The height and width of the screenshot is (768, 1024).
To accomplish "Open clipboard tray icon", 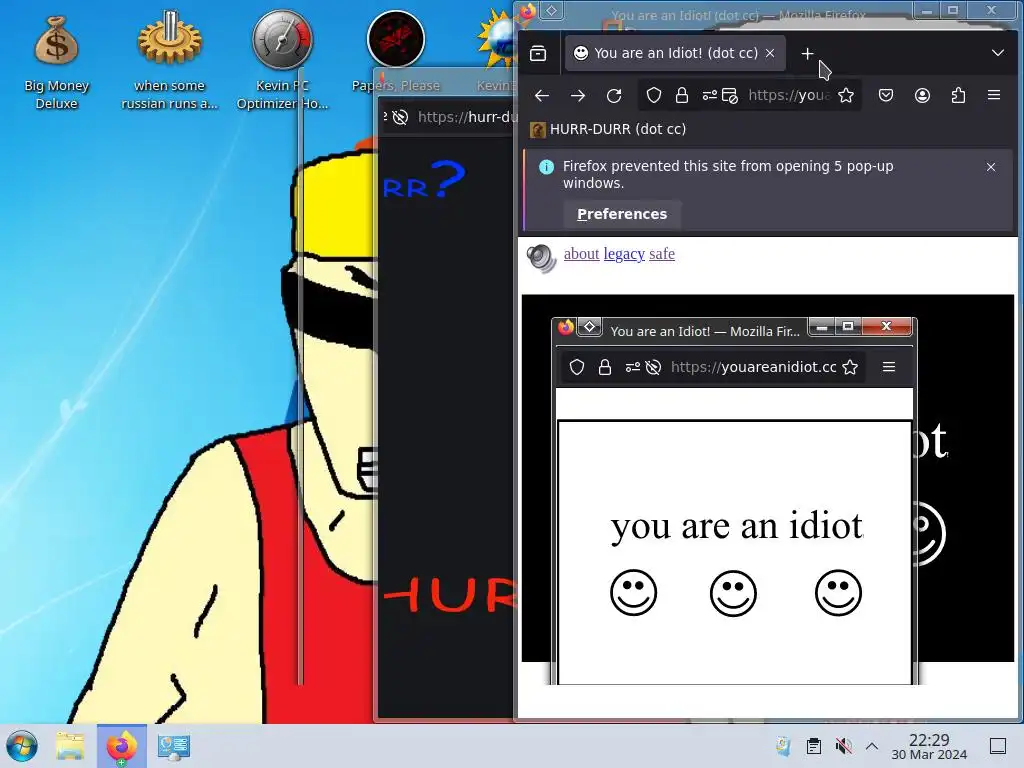I will pyautogui.click(x=814, y=746).
